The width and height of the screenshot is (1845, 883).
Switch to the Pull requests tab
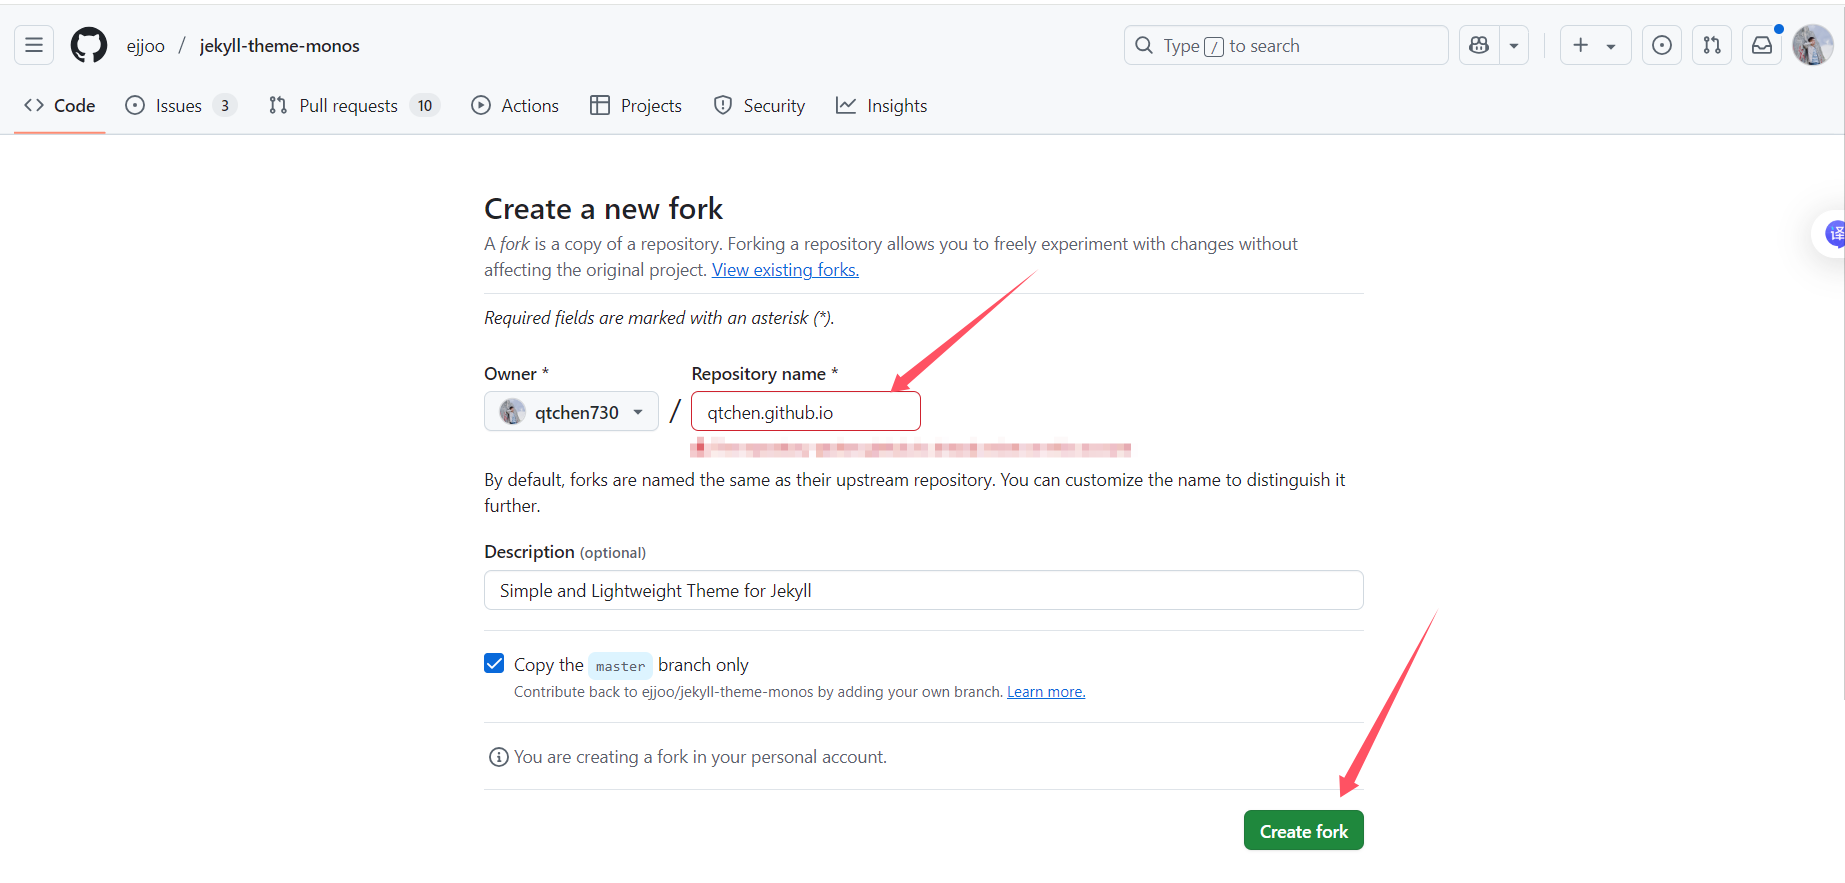(354, 106)
